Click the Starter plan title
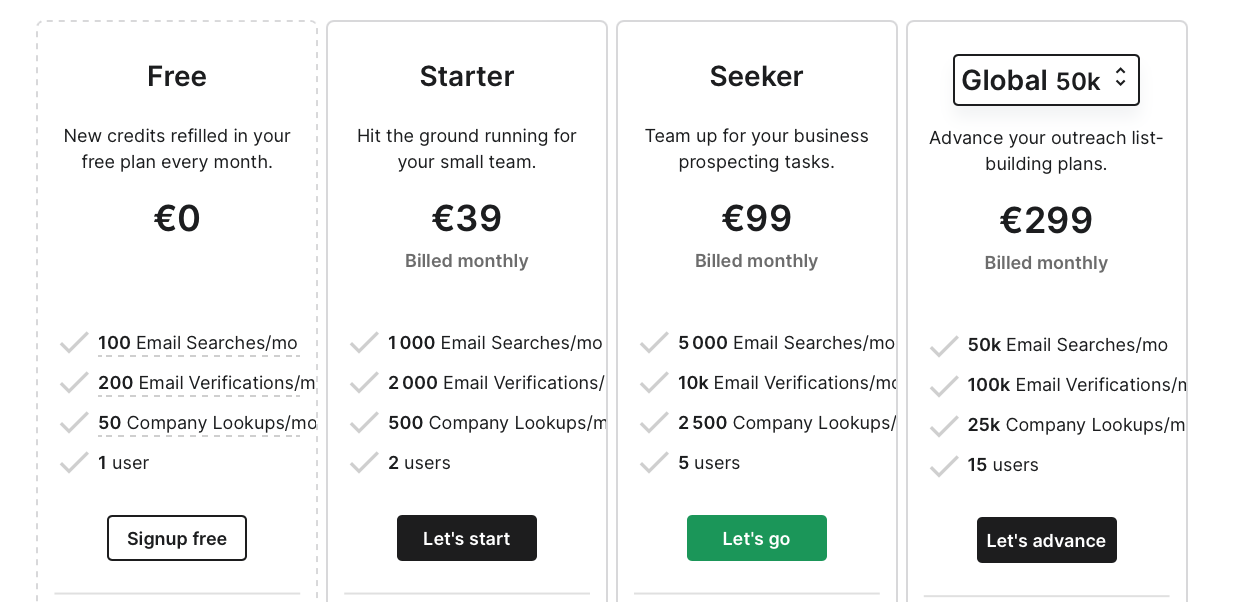This screenshot has width=1236, height=602. point(467,76)
